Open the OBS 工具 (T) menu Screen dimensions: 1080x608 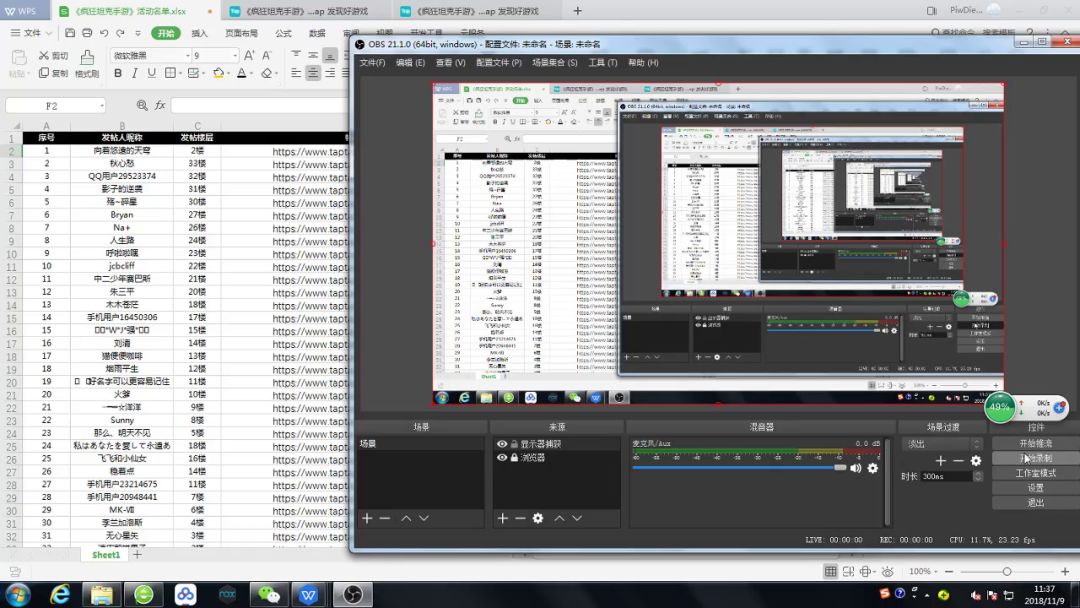[x=602, y=63]
